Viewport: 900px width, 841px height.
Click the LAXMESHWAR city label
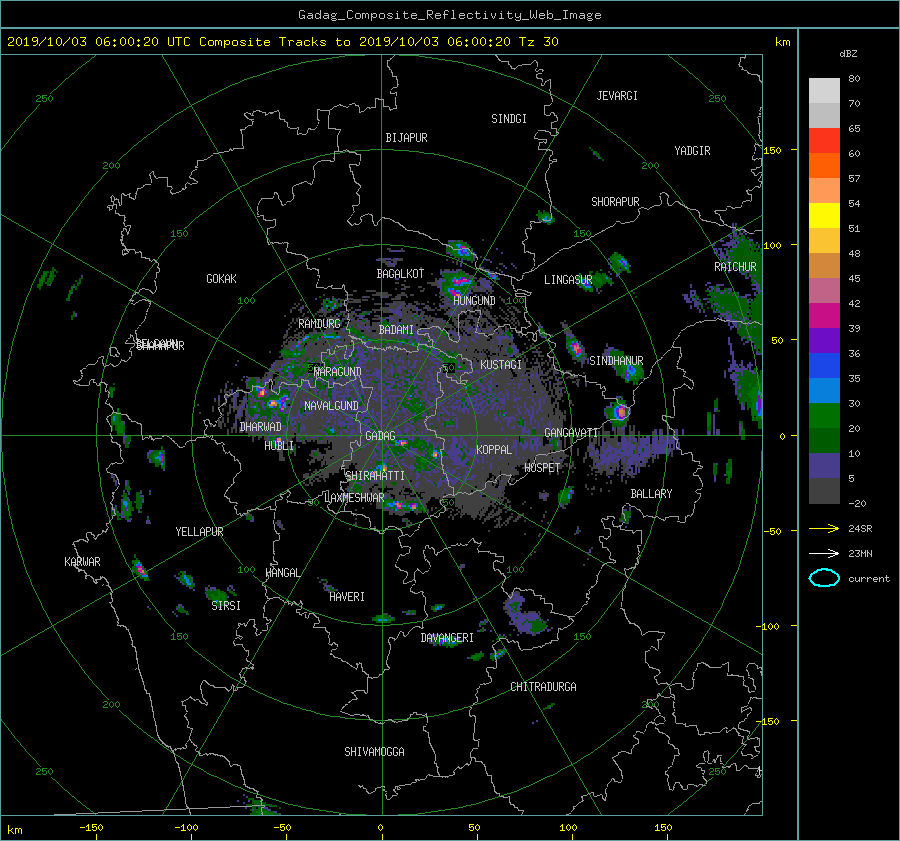coord(354,498)
